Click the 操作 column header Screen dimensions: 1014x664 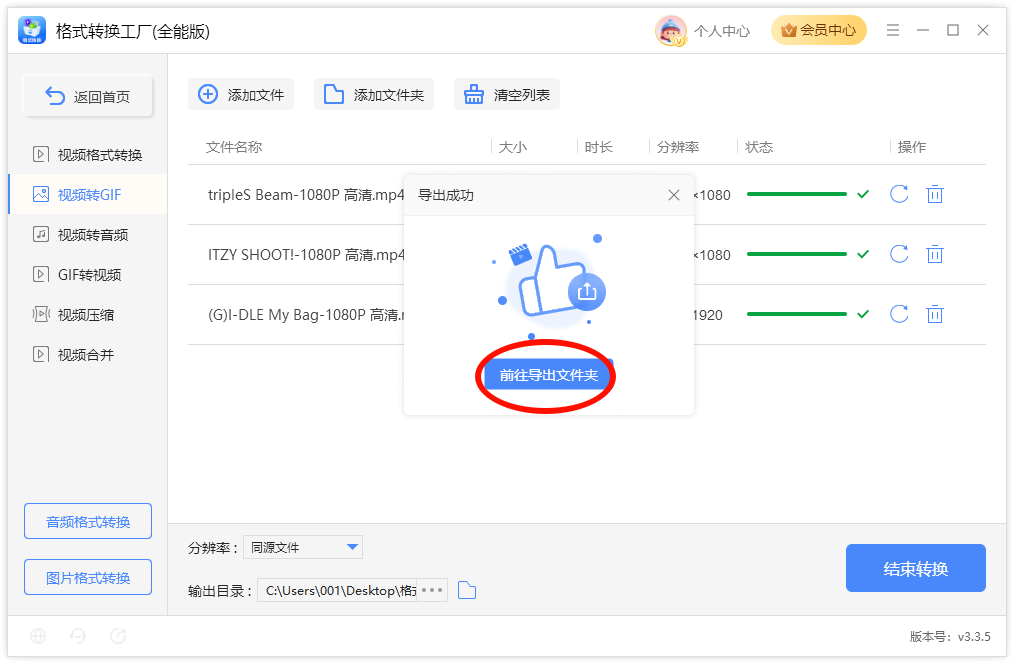coord(911,147)
